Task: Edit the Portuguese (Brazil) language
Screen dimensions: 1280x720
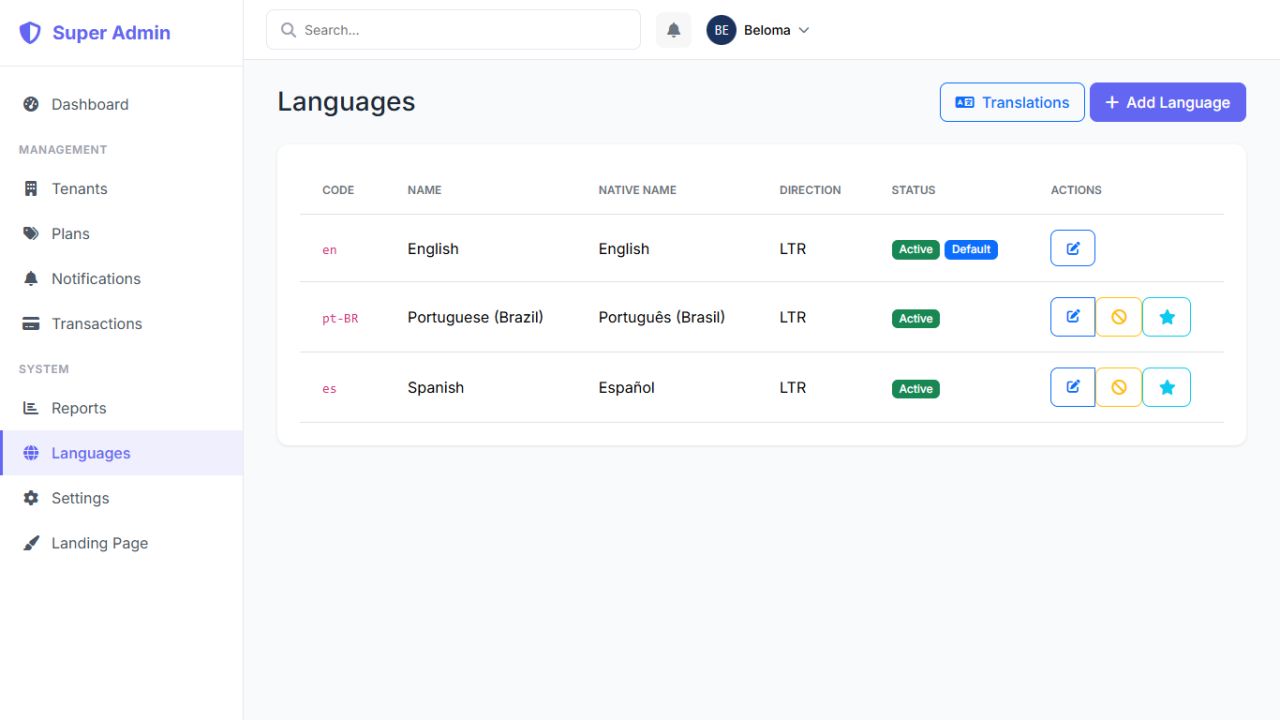Action: coord(1072,317)
